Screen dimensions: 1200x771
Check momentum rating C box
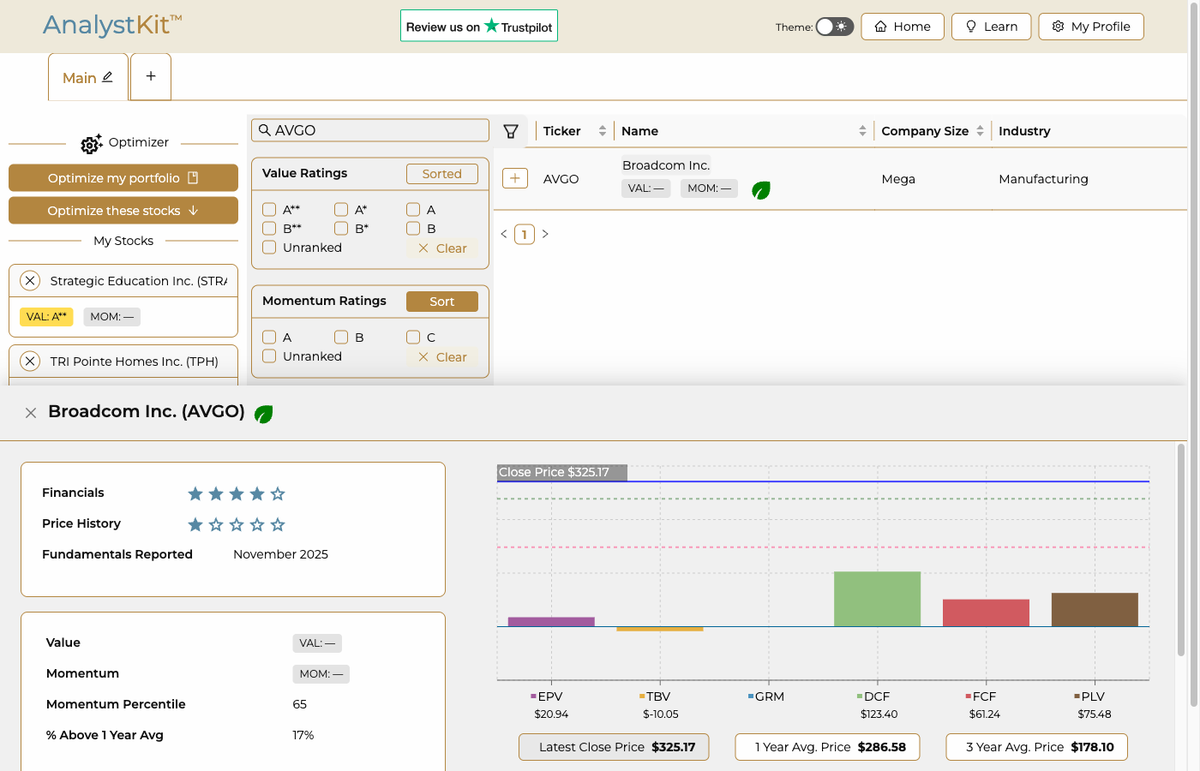413,337
